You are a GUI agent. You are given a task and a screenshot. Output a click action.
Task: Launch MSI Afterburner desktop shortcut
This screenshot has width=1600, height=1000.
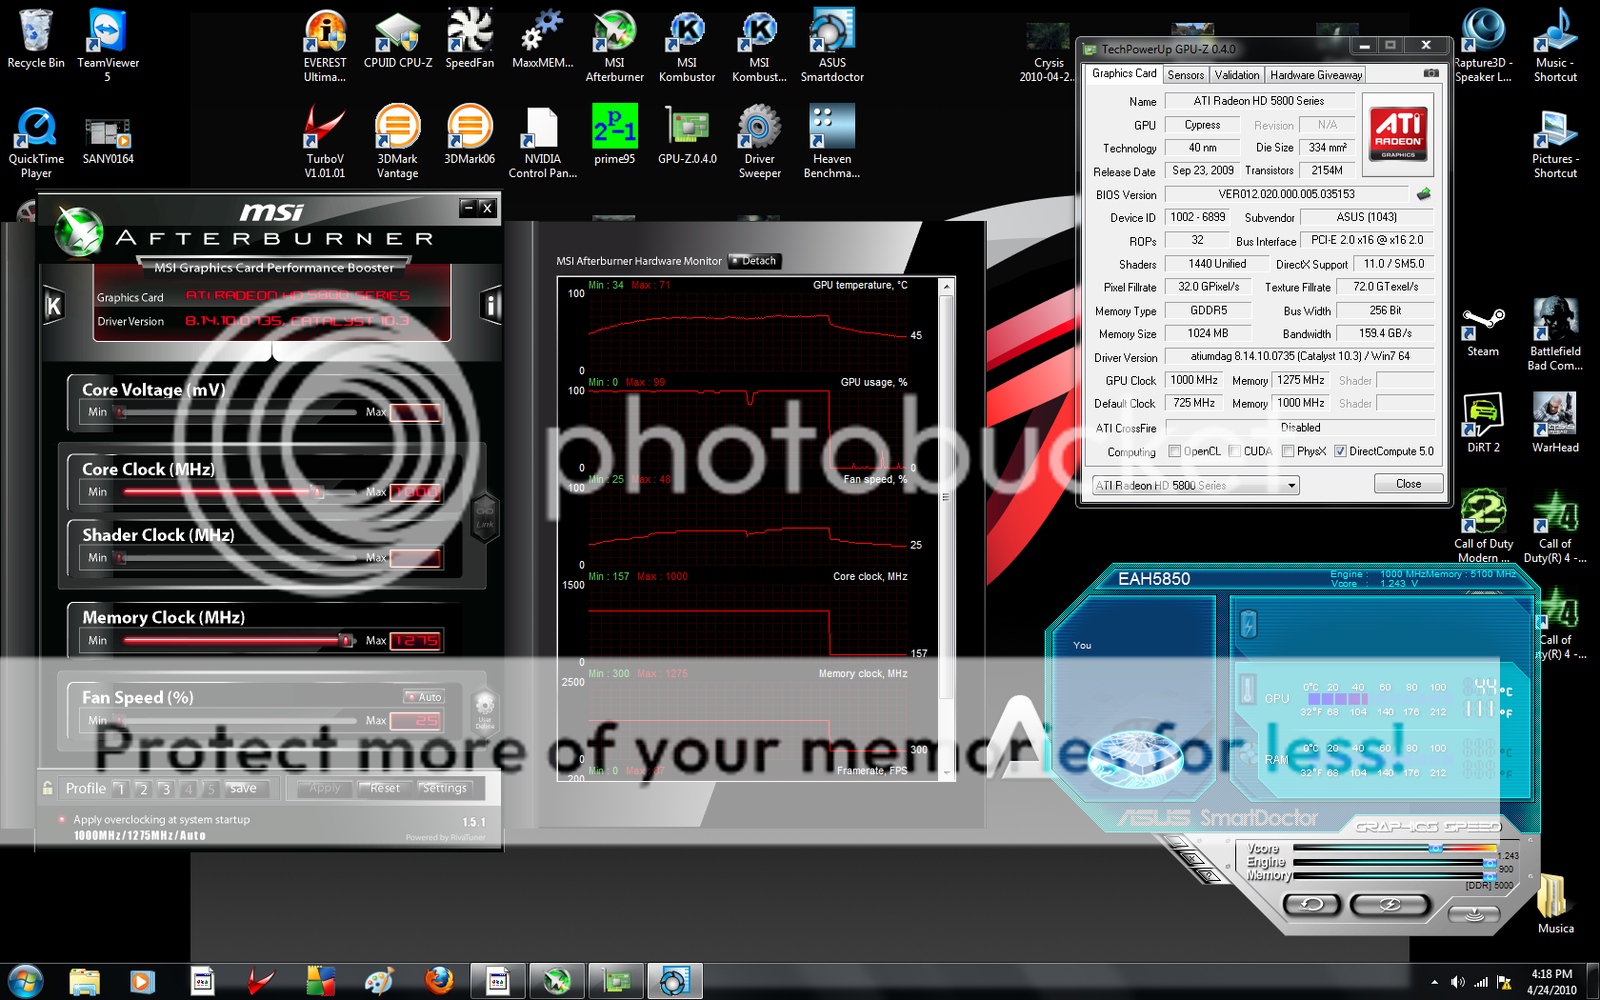pos(615,46)
